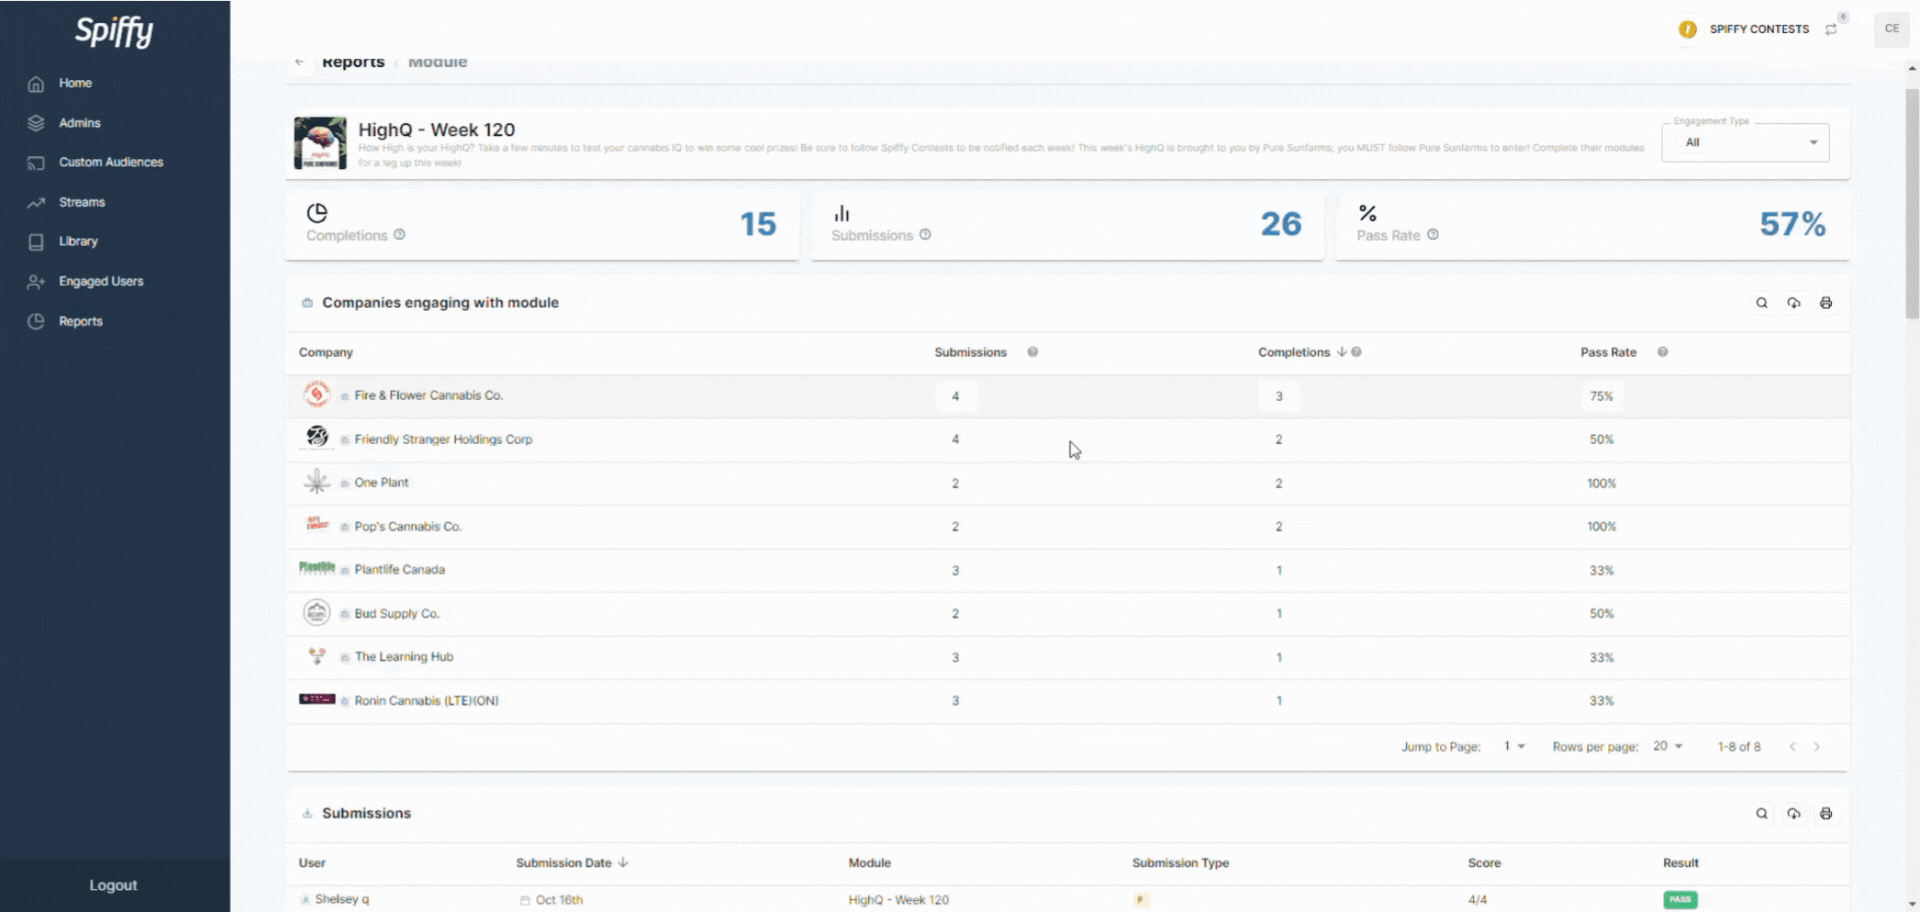Click search icon in Submissions section
The height and width of the screenshot is (912, 1920).
point(1761,814)
